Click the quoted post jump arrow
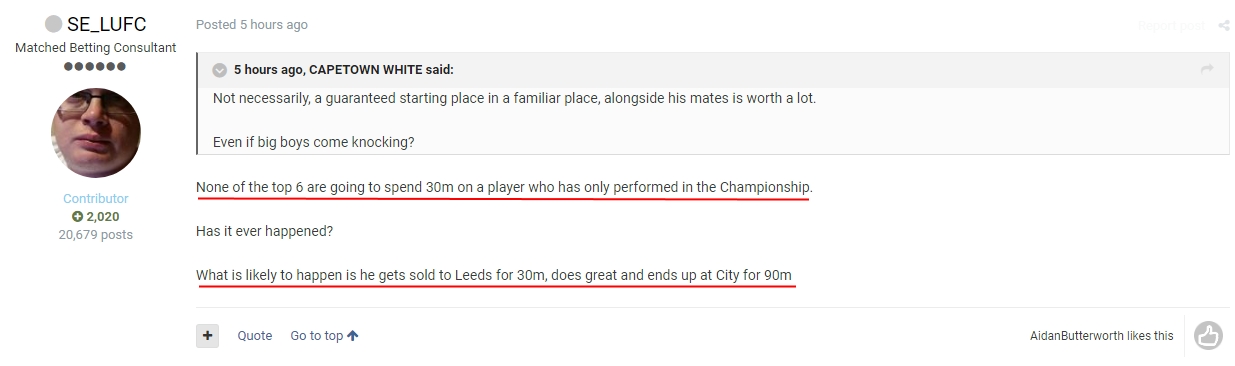 point(1207,69)
